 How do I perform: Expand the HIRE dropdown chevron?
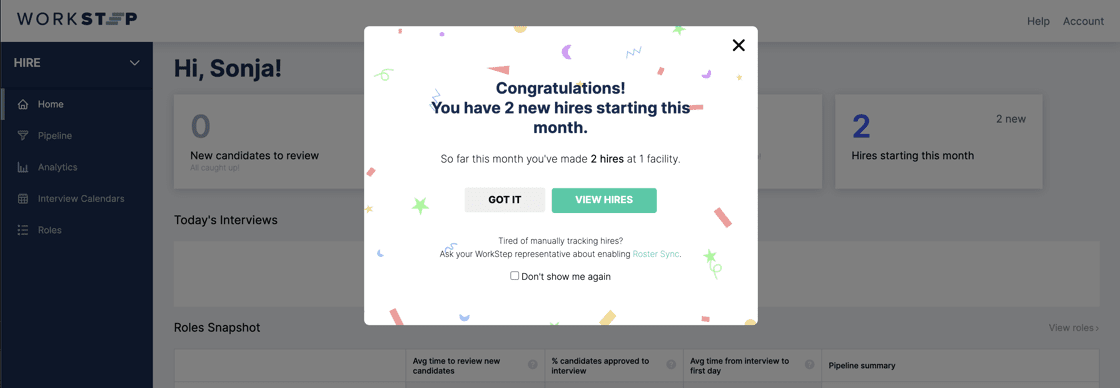click(134, 63)
